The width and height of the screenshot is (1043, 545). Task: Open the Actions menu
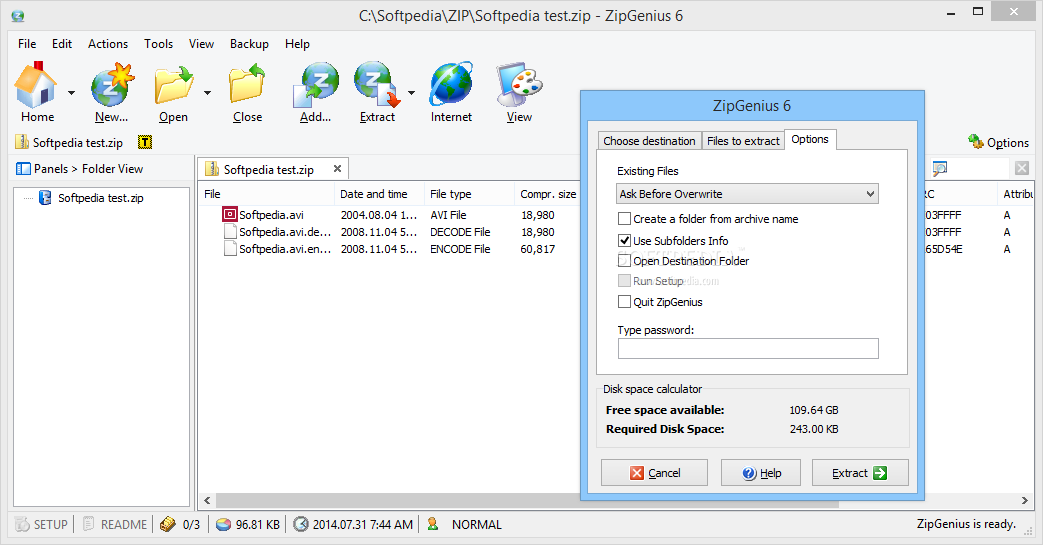click(x=108, y=44)
